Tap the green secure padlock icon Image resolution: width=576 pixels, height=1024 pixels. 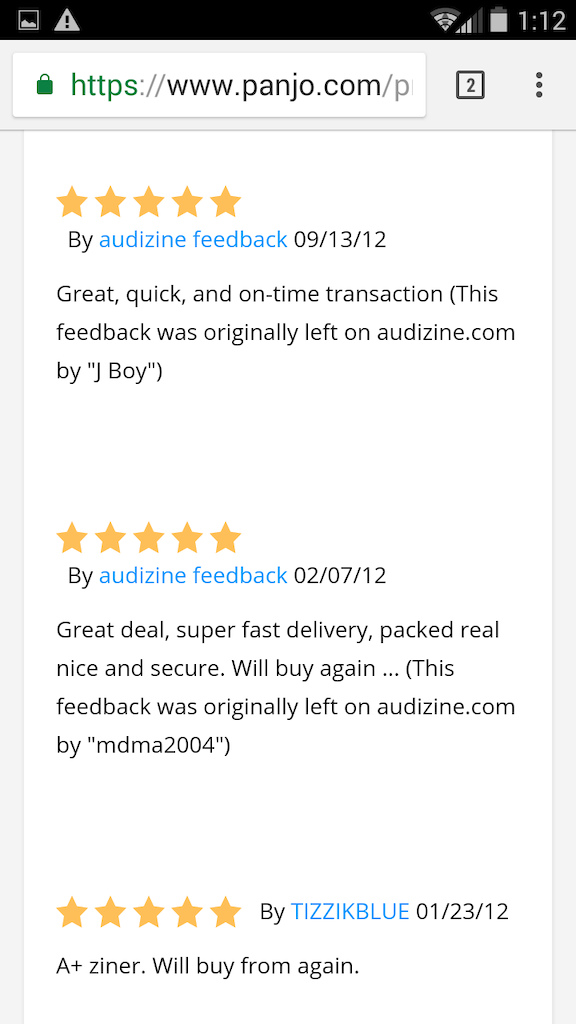coord(44,85)
